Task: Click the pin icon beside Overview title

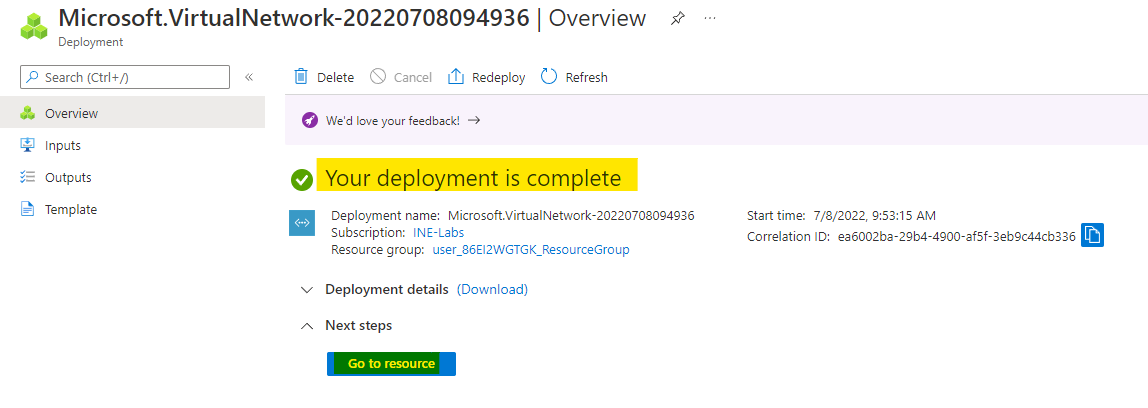Action: pos(677,19)
